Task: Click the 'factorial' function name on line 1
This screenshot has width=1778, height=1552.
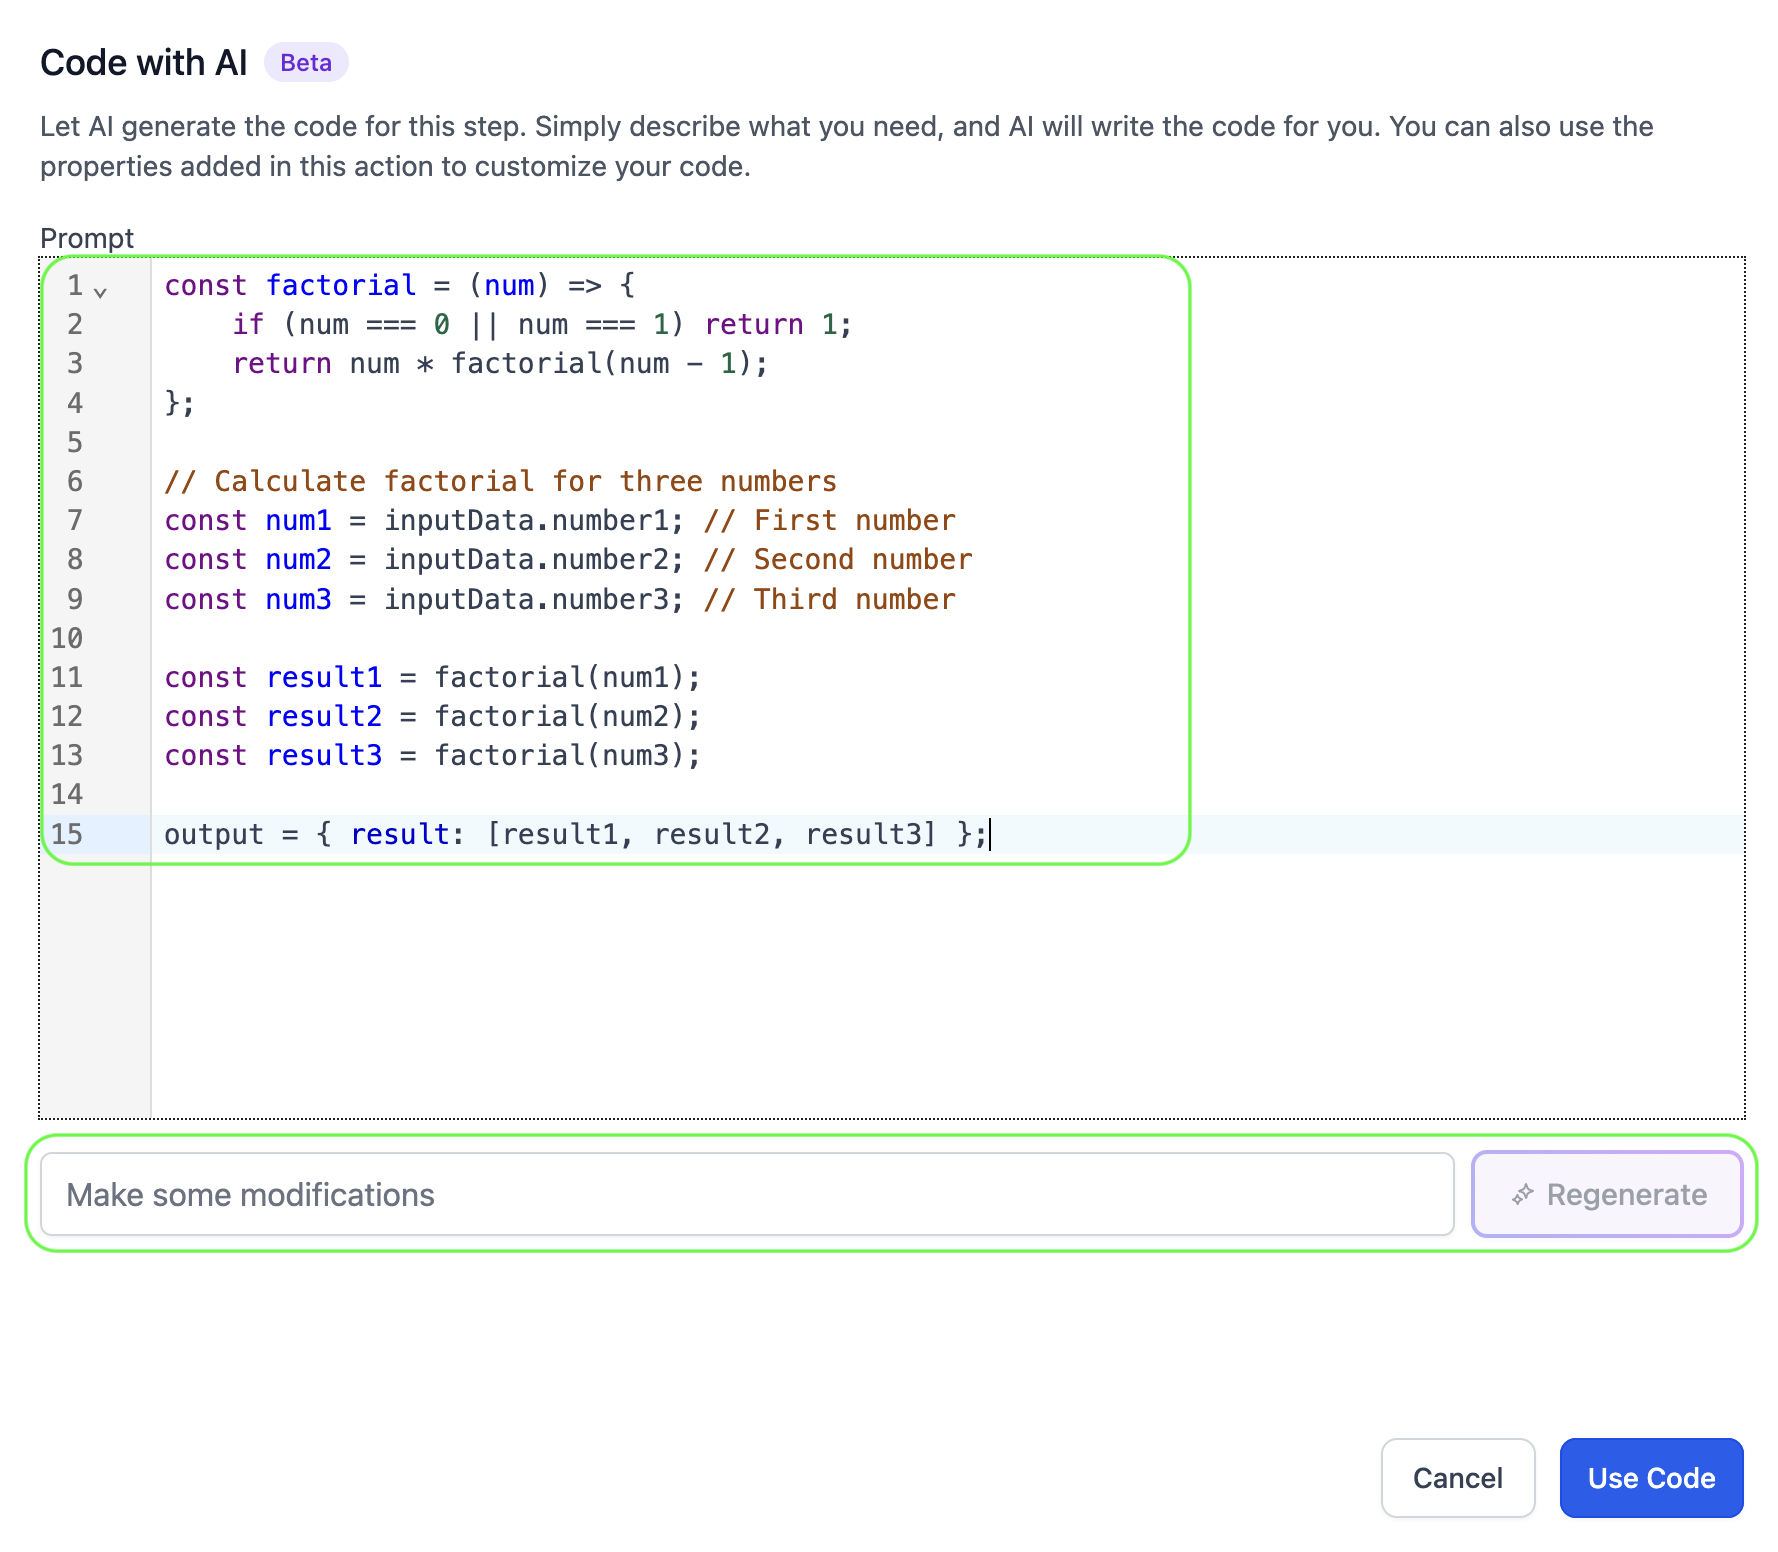Action: [x=341, y=285]
